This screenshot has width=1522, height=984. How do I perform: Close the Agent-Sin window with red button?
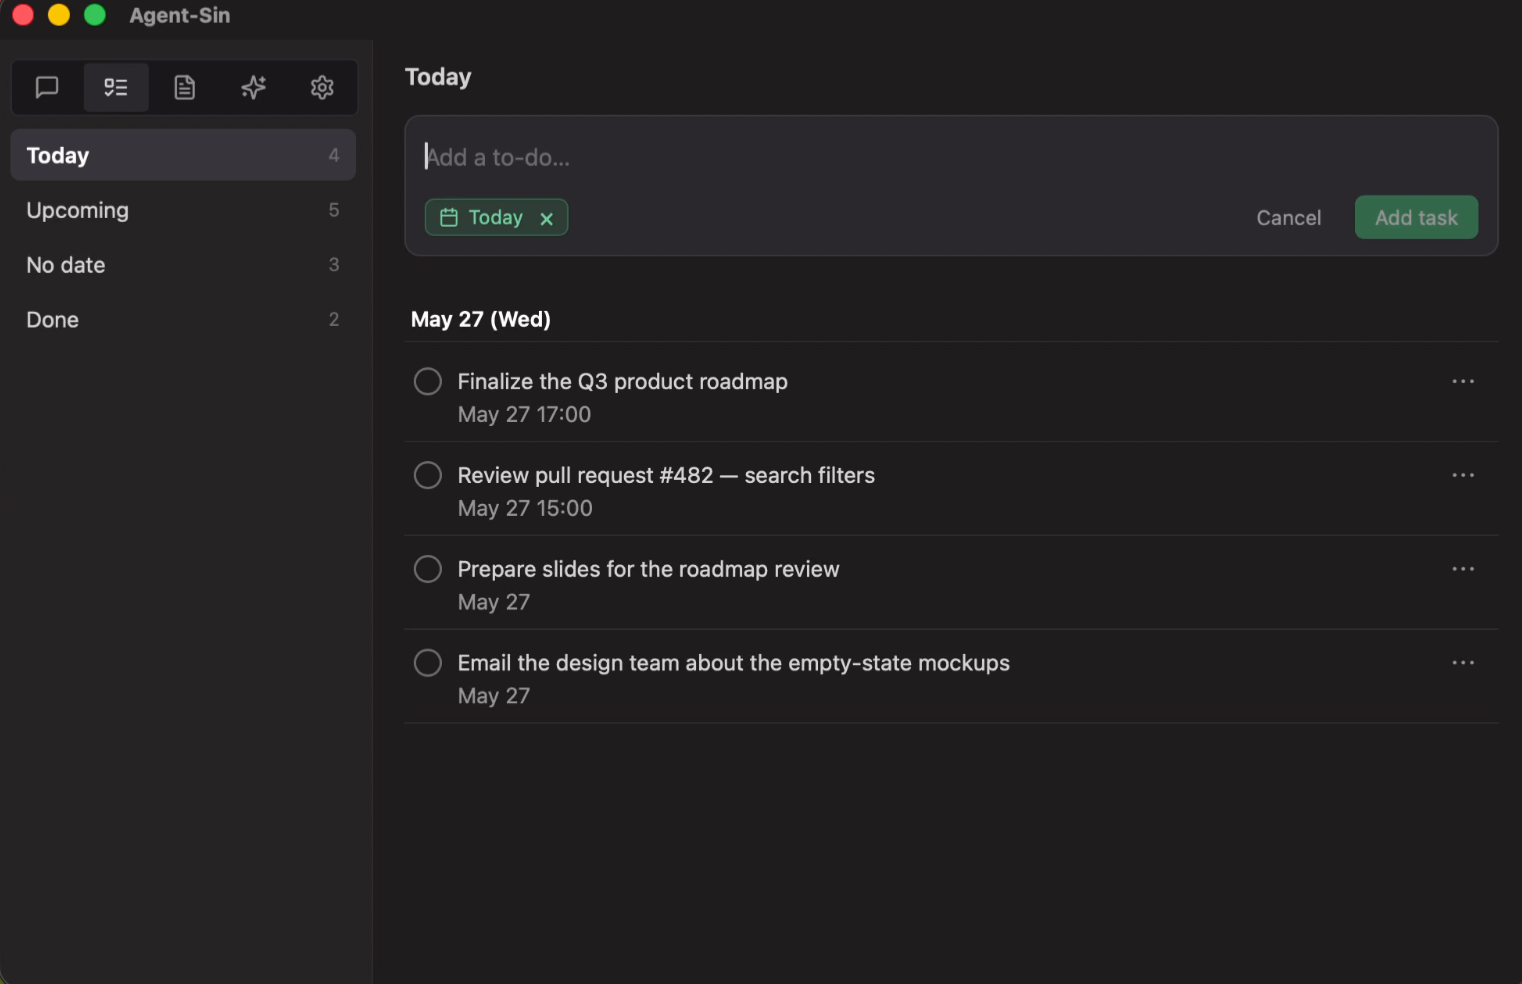pos(23,15)
